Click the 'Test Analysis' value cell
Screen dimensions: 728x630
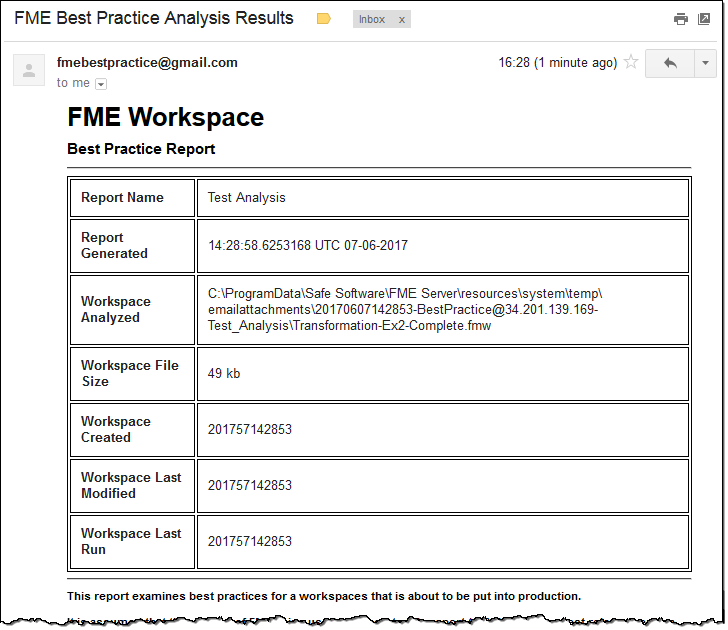[x=443, y=198]
